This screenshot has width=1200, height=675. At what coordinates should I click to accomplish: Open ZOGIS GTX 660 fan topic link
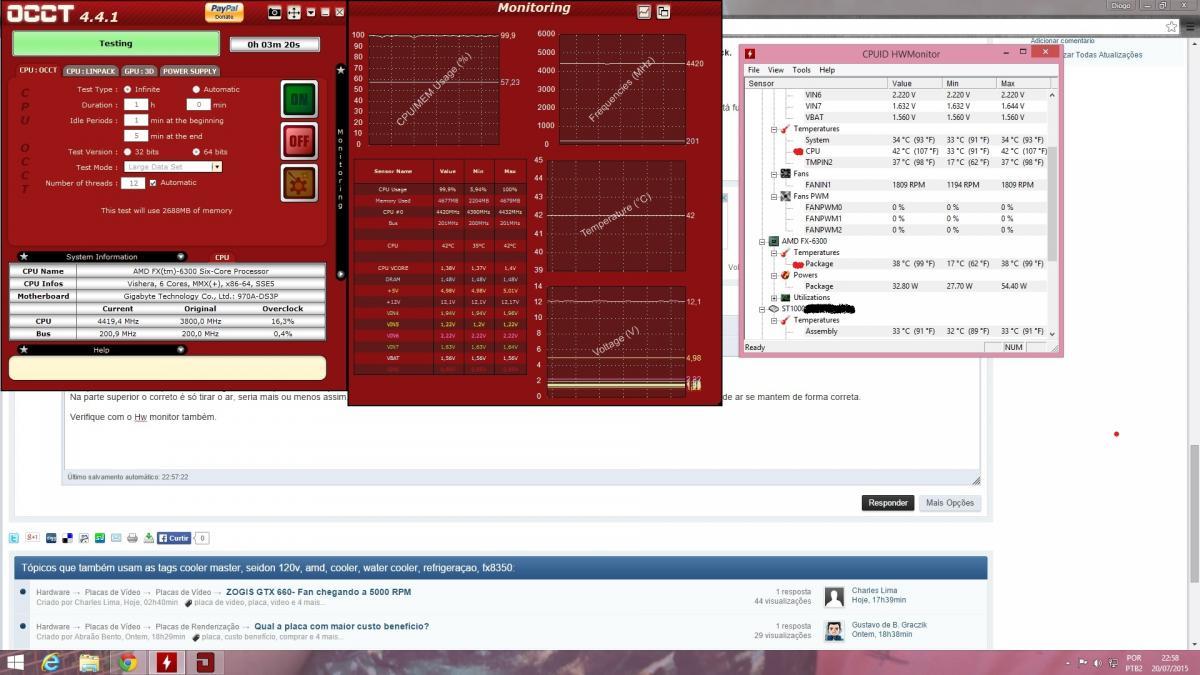pos(318,592)
